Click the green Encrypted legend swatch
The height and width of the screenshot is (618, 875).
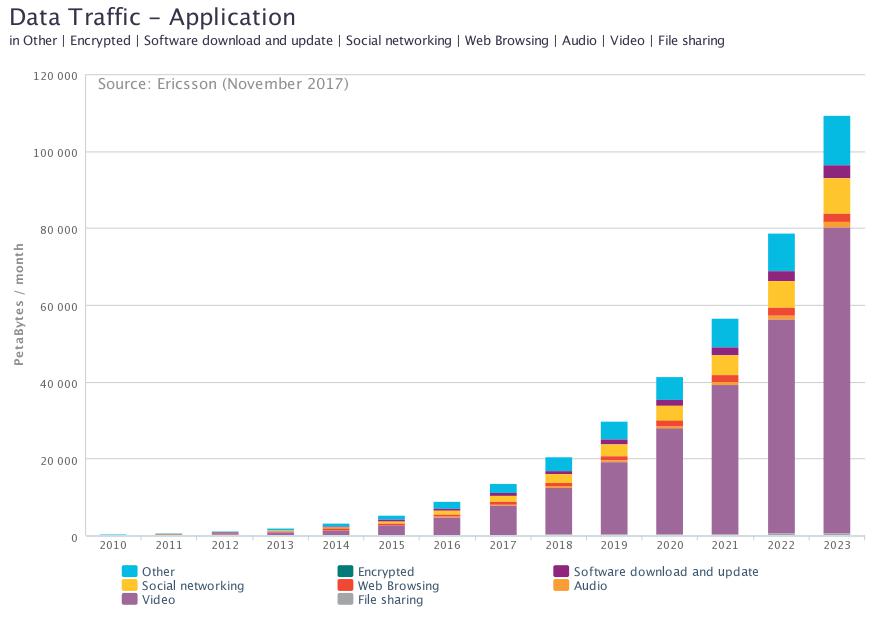(x=345, y=572)
